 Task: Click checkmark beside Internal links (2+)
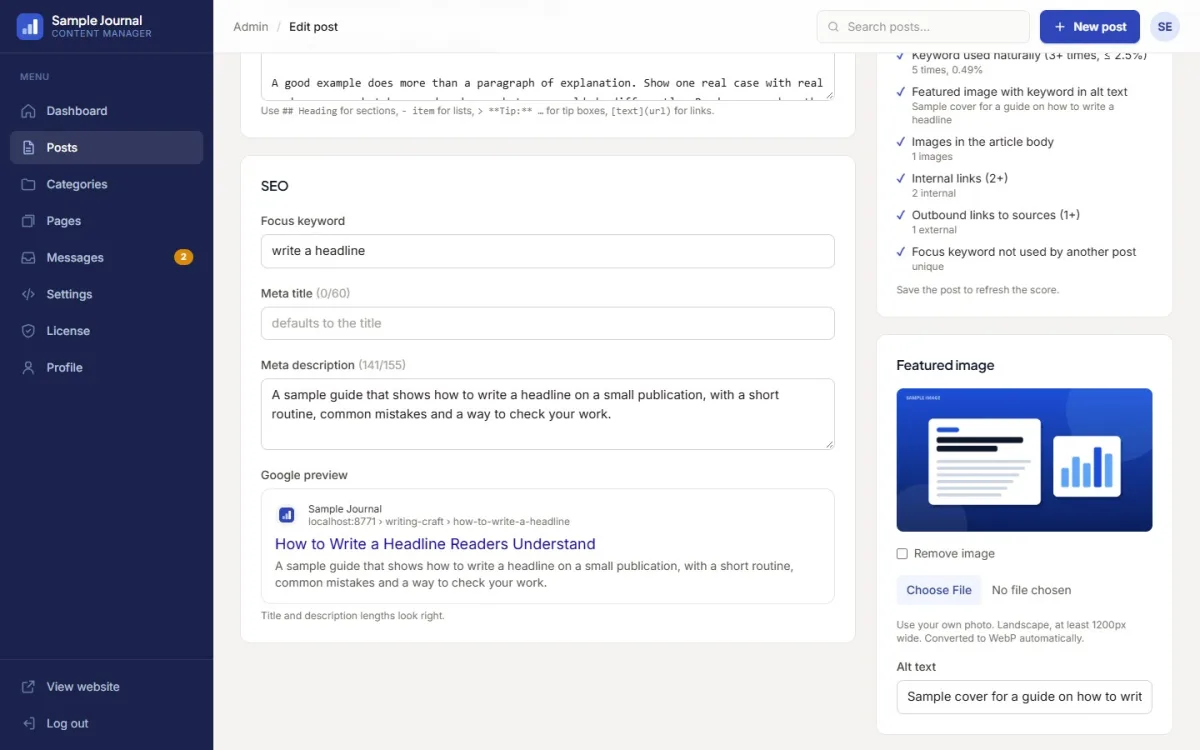tap(901, 179)
